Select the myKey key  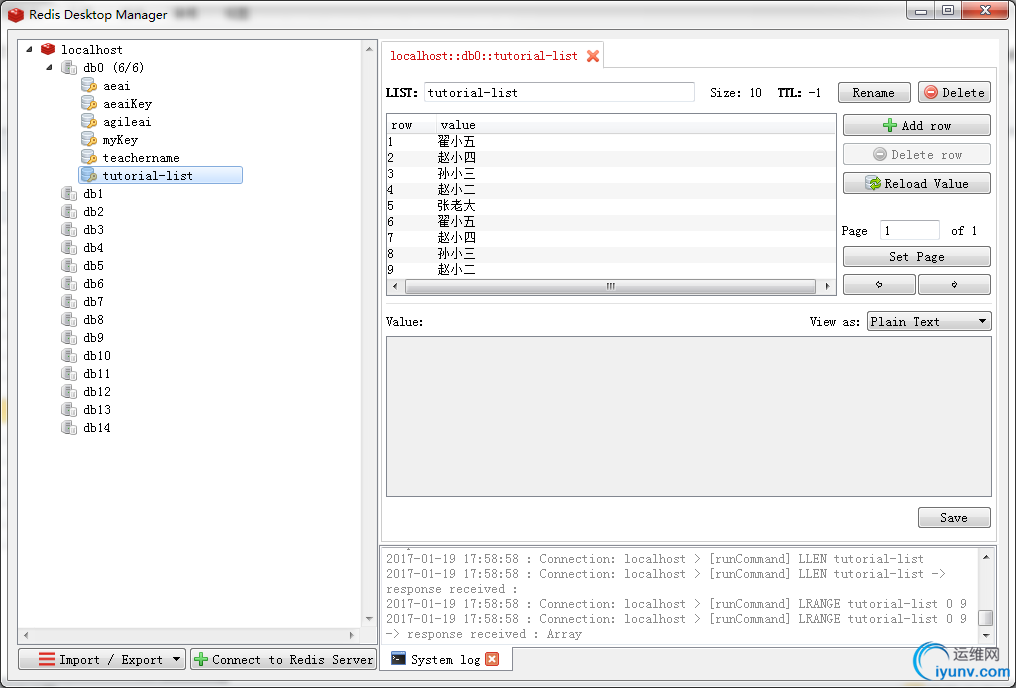(120, 140)
